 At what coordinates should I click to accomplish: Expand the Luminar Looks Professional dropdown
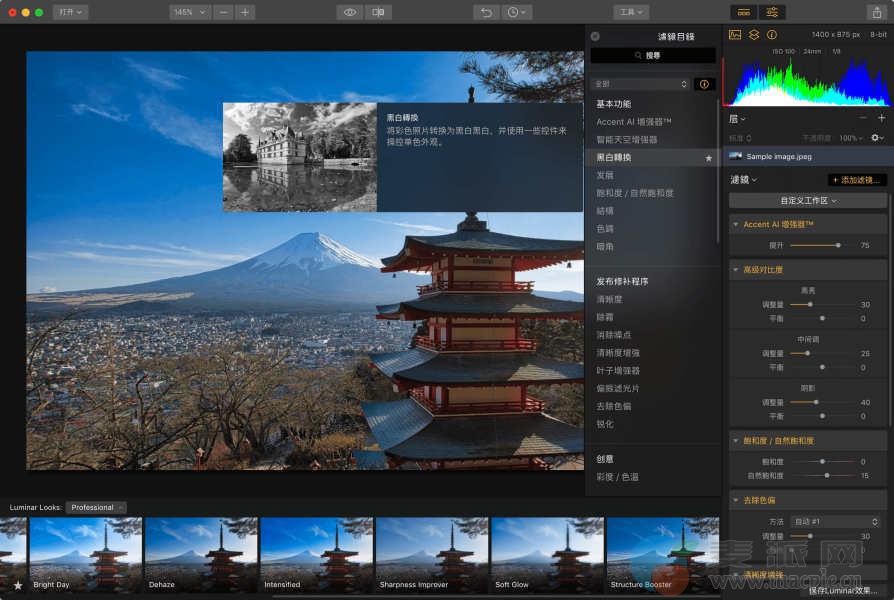click(96, 507)
